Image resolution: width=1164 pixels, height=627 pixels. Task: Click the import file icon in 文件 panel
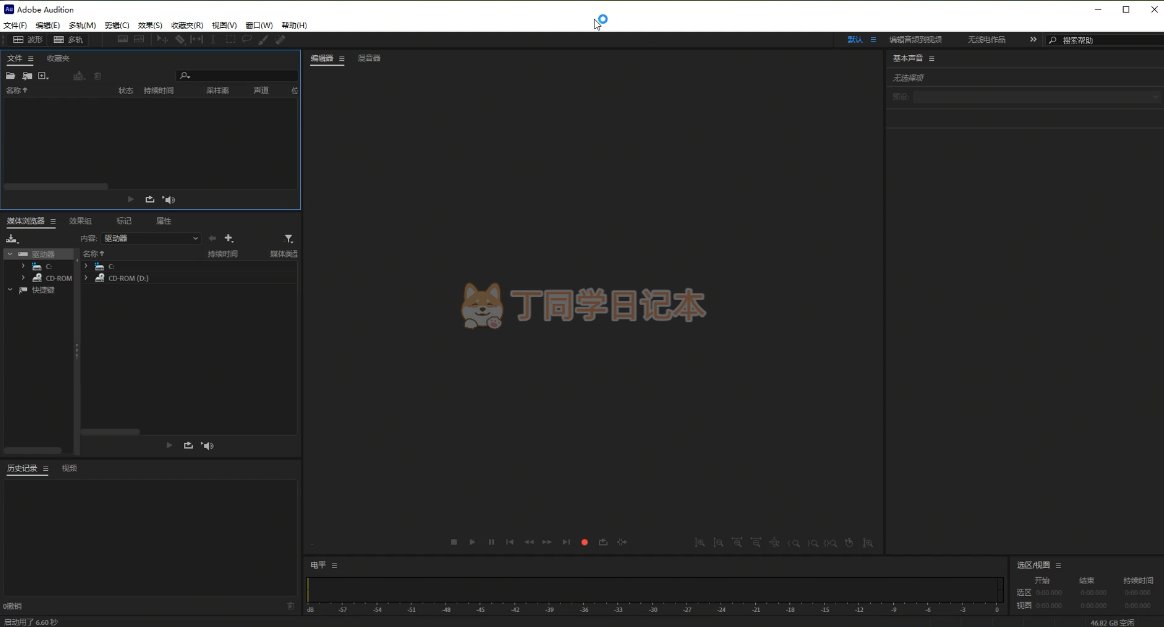click(x=27, y=76)
